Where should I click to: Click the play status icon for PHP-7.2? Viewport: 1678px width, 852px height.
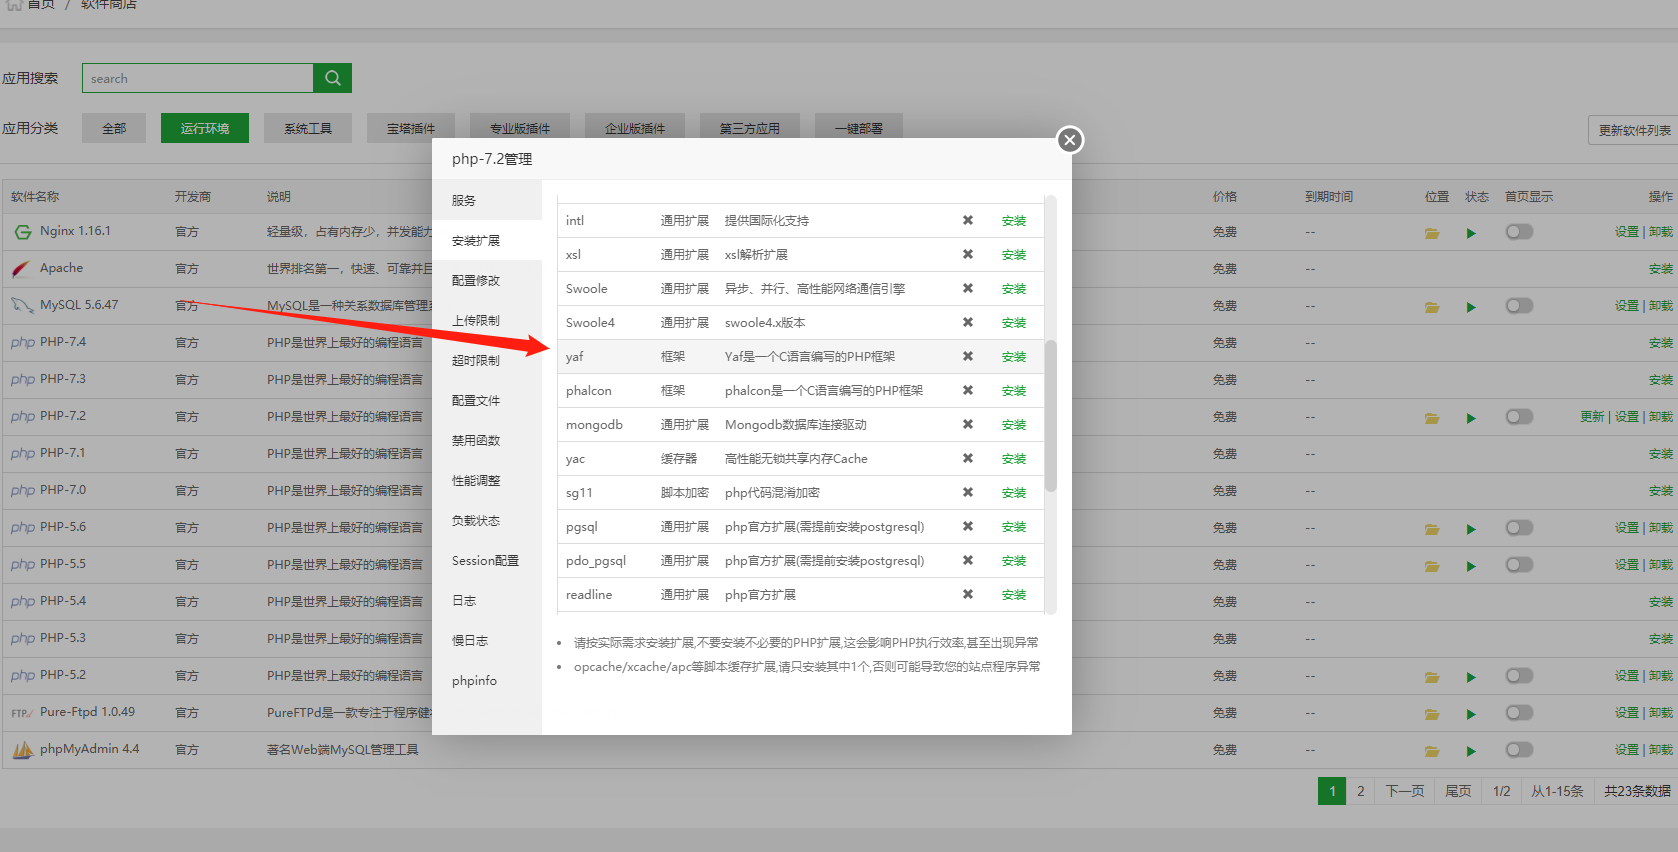1471,418
